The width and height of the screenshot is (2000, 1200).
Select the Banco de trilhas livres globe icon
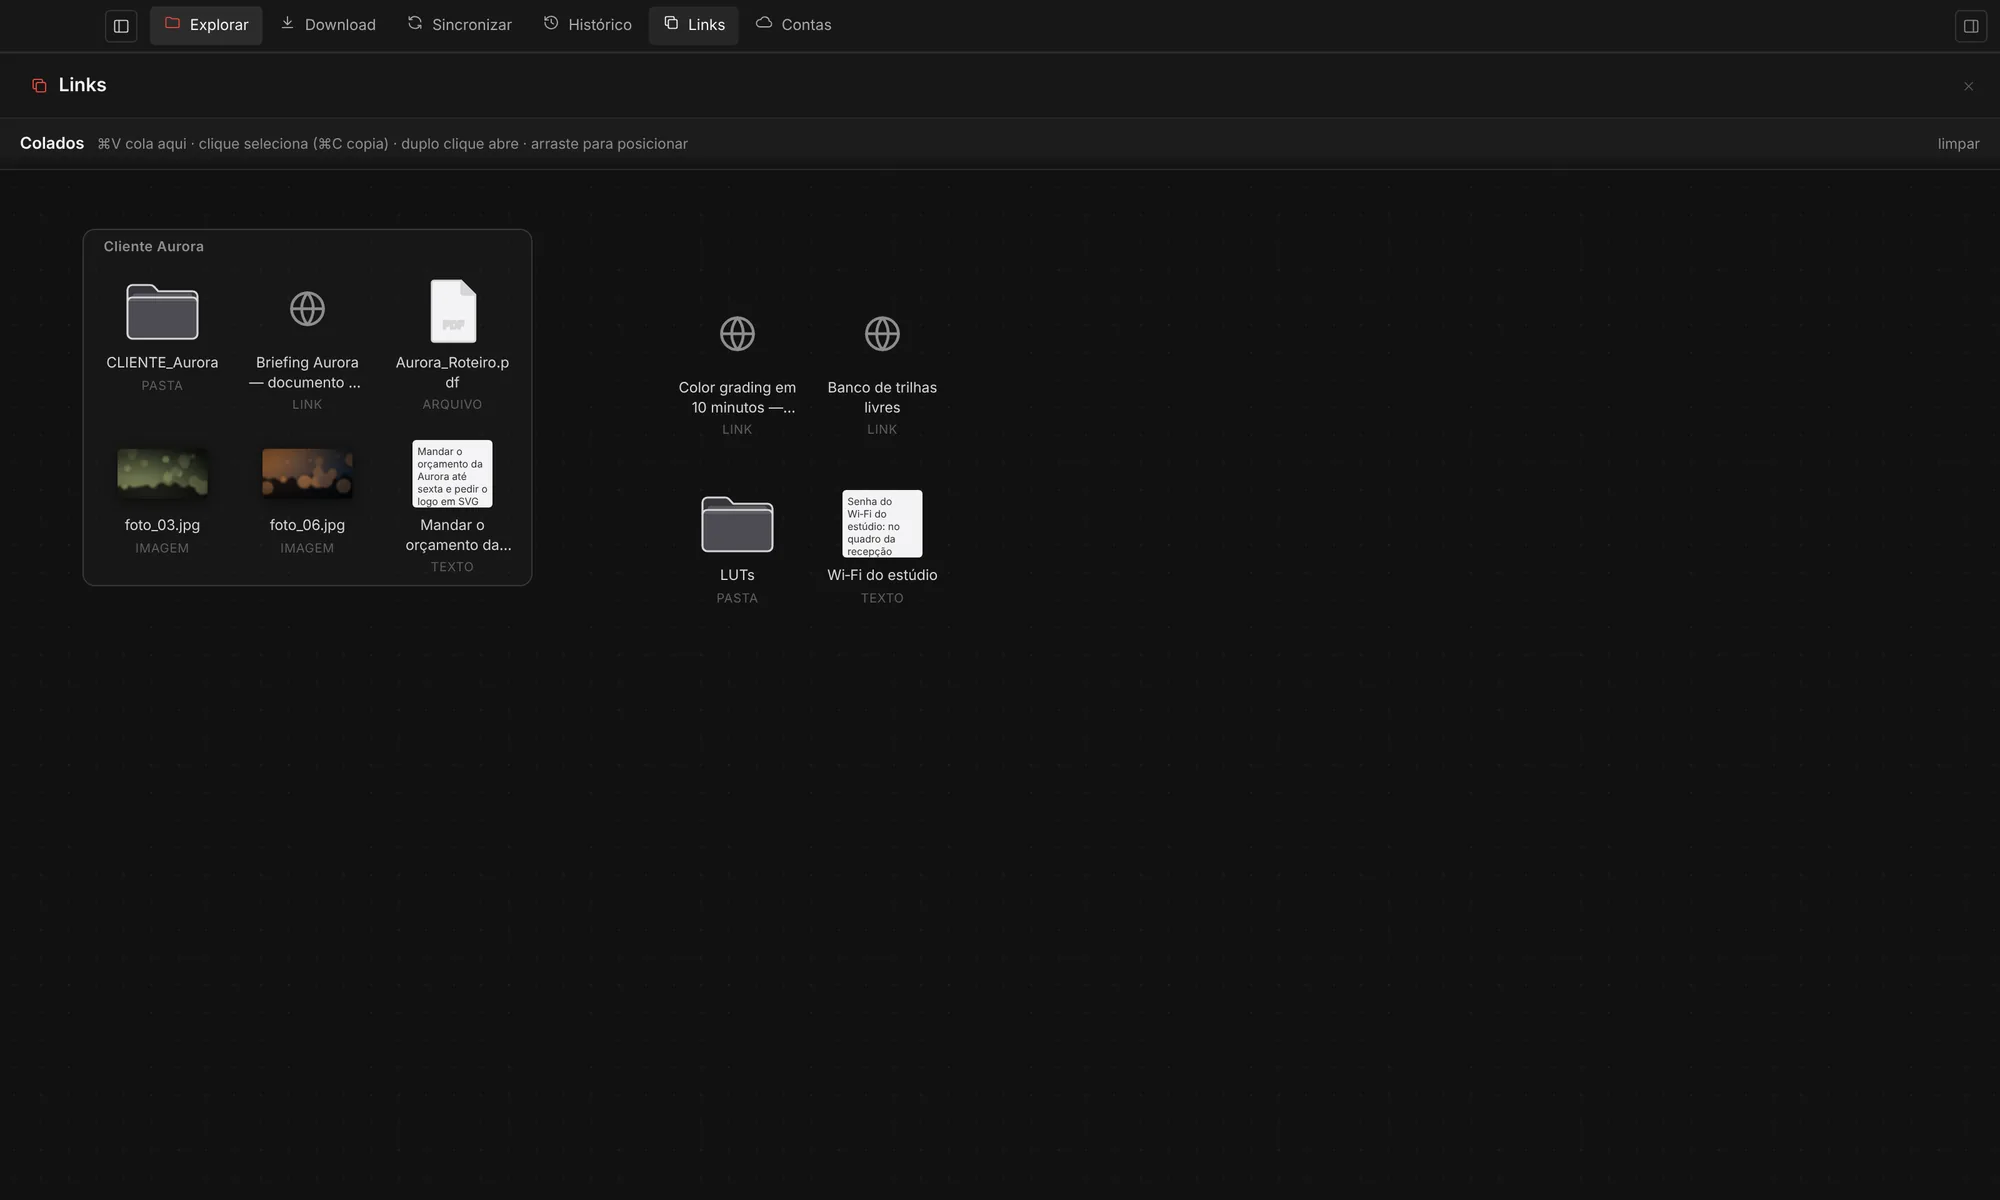point(882,334)
